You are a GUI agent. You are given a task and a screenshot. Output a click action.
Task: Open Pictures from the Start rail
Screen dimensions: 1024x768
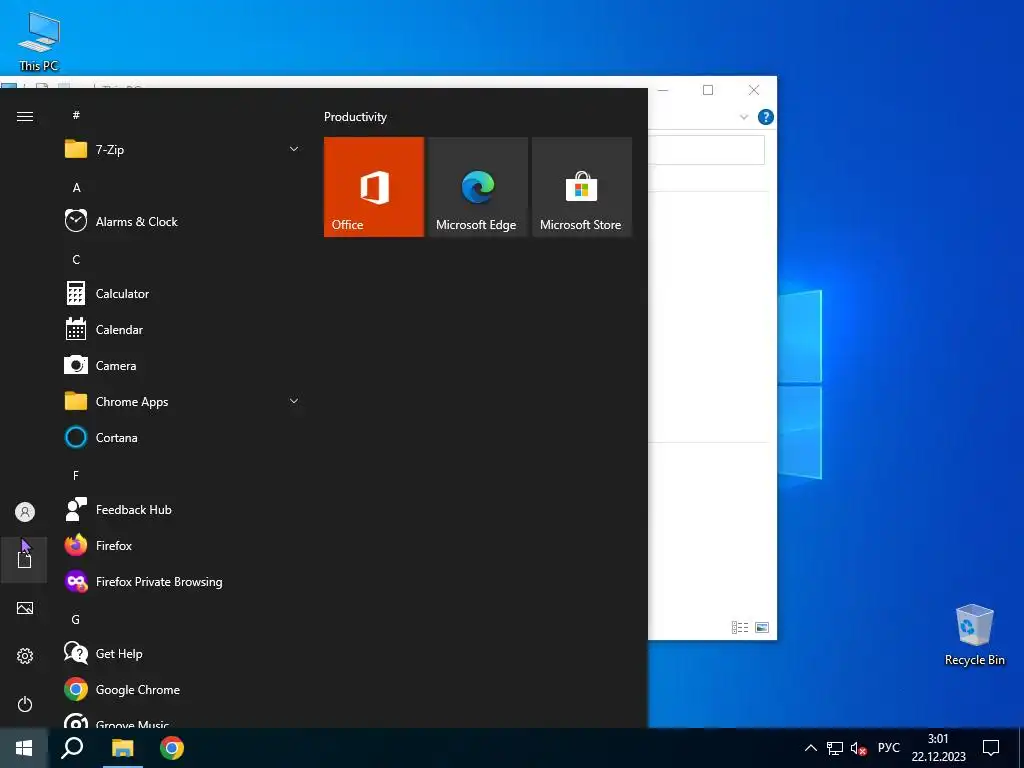[x=25, y=608]
